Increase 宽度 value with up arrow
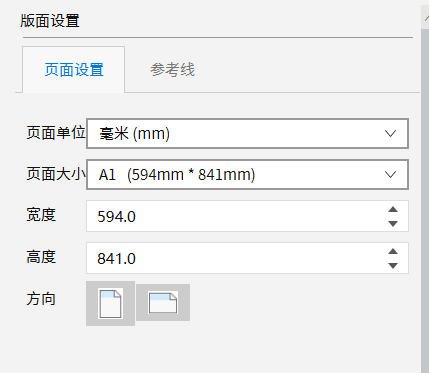Viewport: 429px width, 373px height. tap(393, 210)
